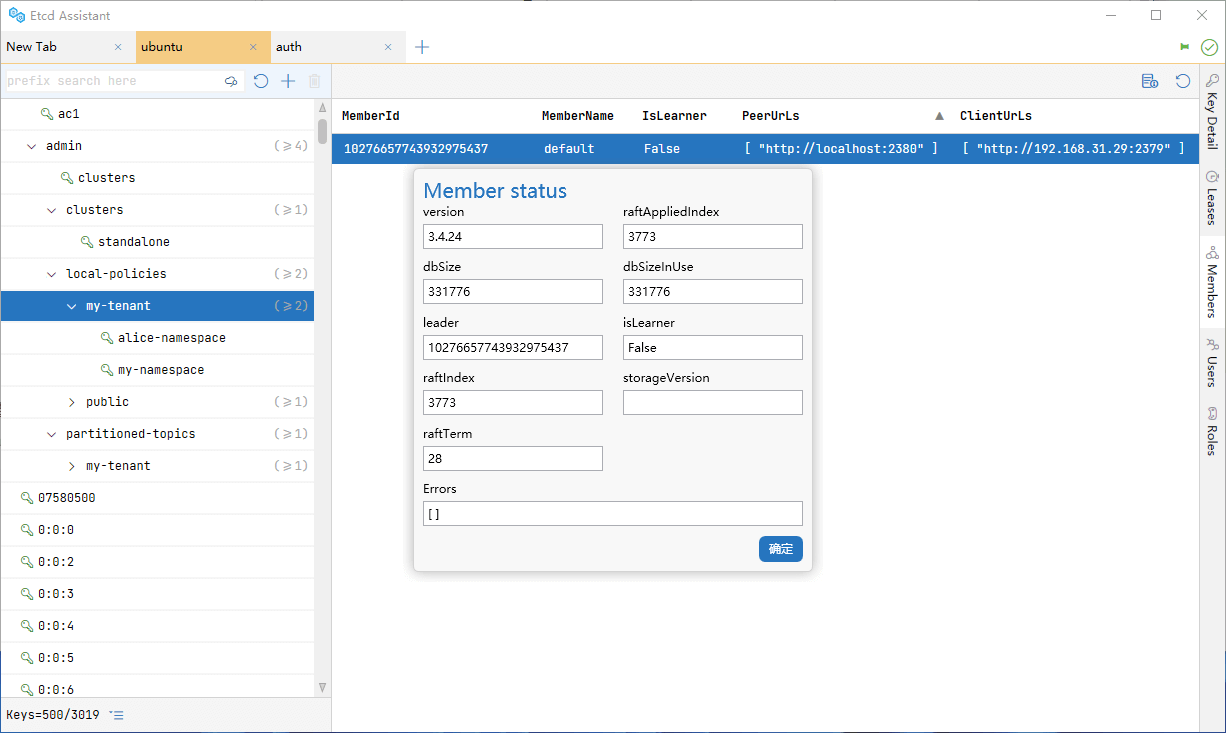The height and width of the screenshot is (733, 1226).
Task: Open a new connection tab with plus
Action: 422,47
